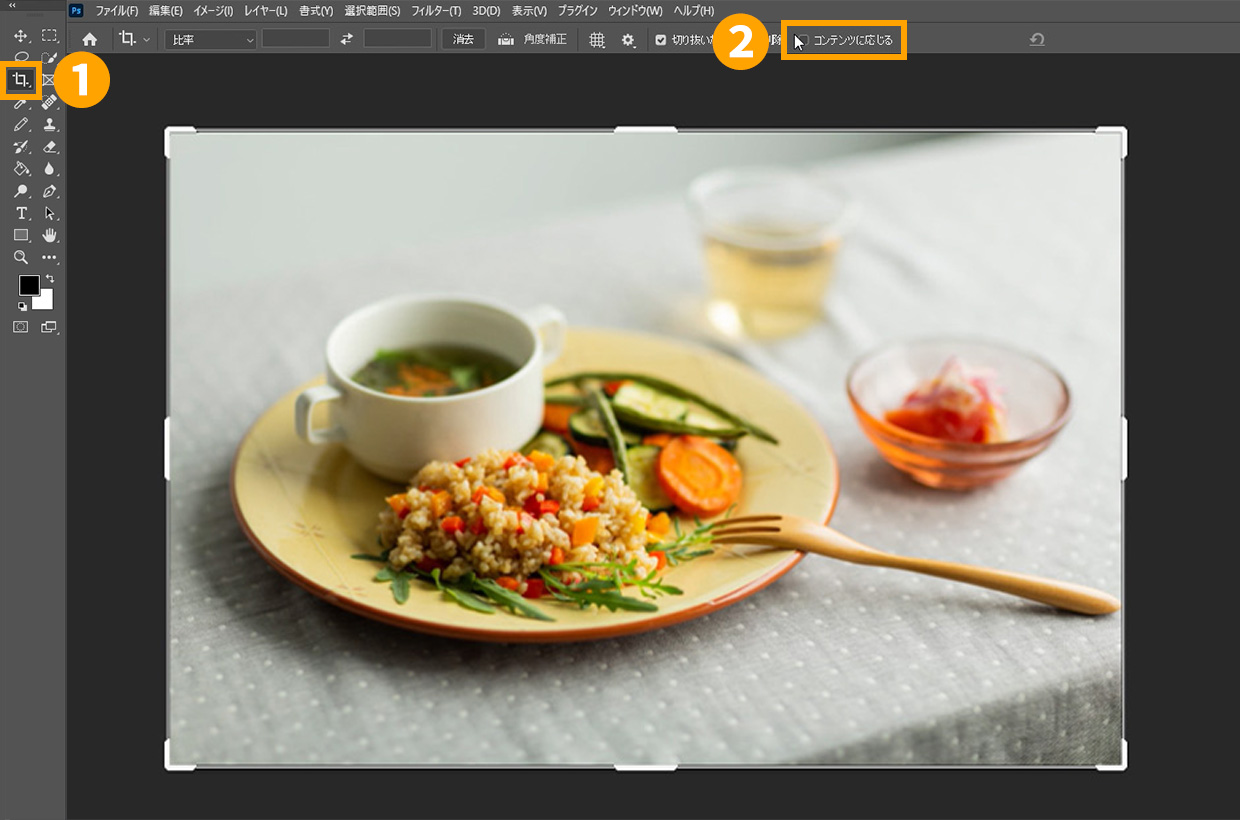Open the crop overlay grid options
1240x820 pixels.
tap(597, 40)
